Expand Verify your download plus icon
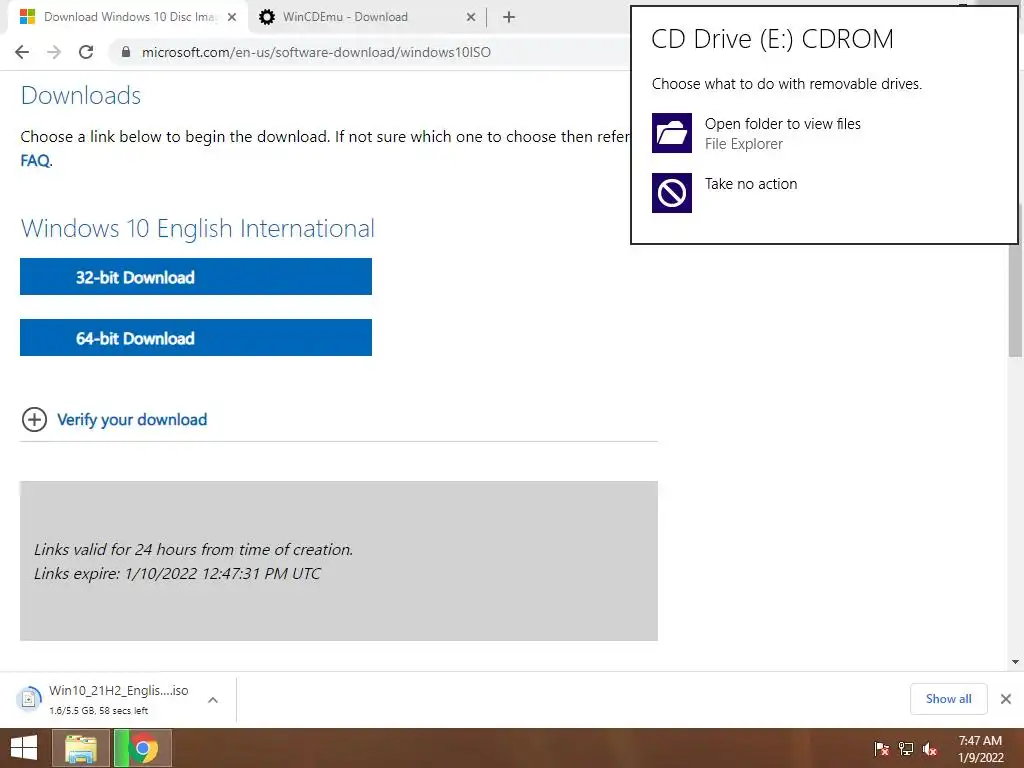 pyautogui.click(x=35, y=419)
